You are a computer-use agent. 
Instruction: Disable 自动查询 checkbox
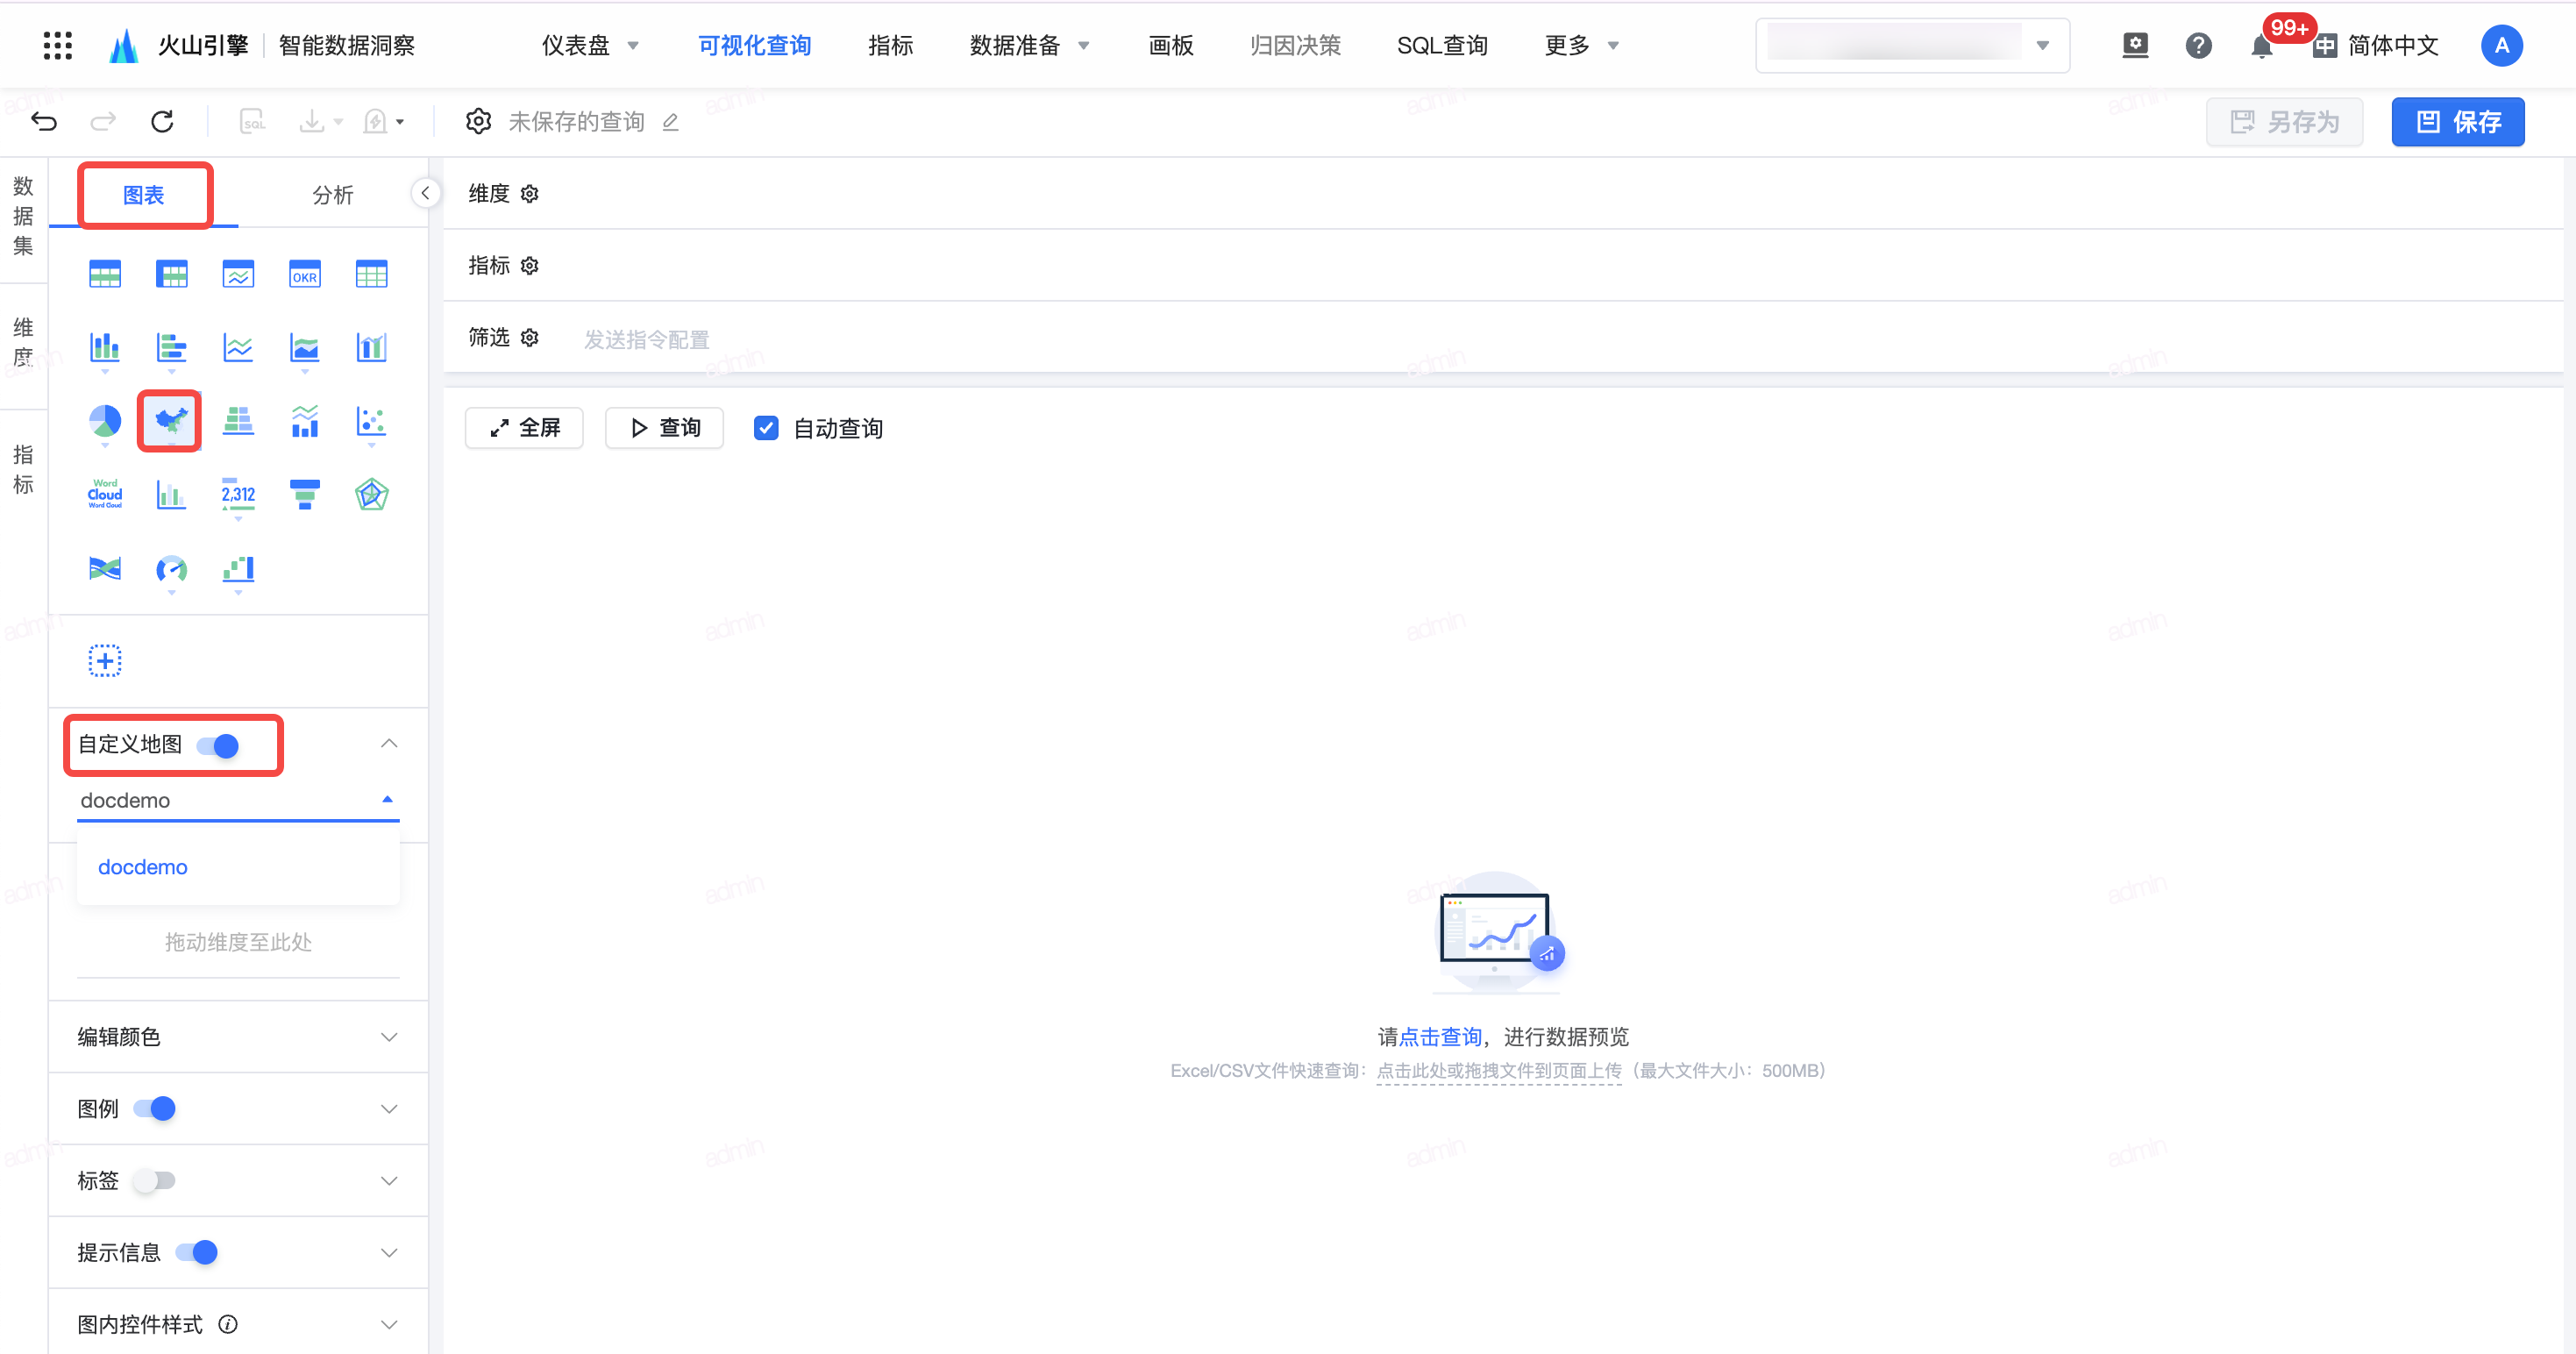coord(765,428)
